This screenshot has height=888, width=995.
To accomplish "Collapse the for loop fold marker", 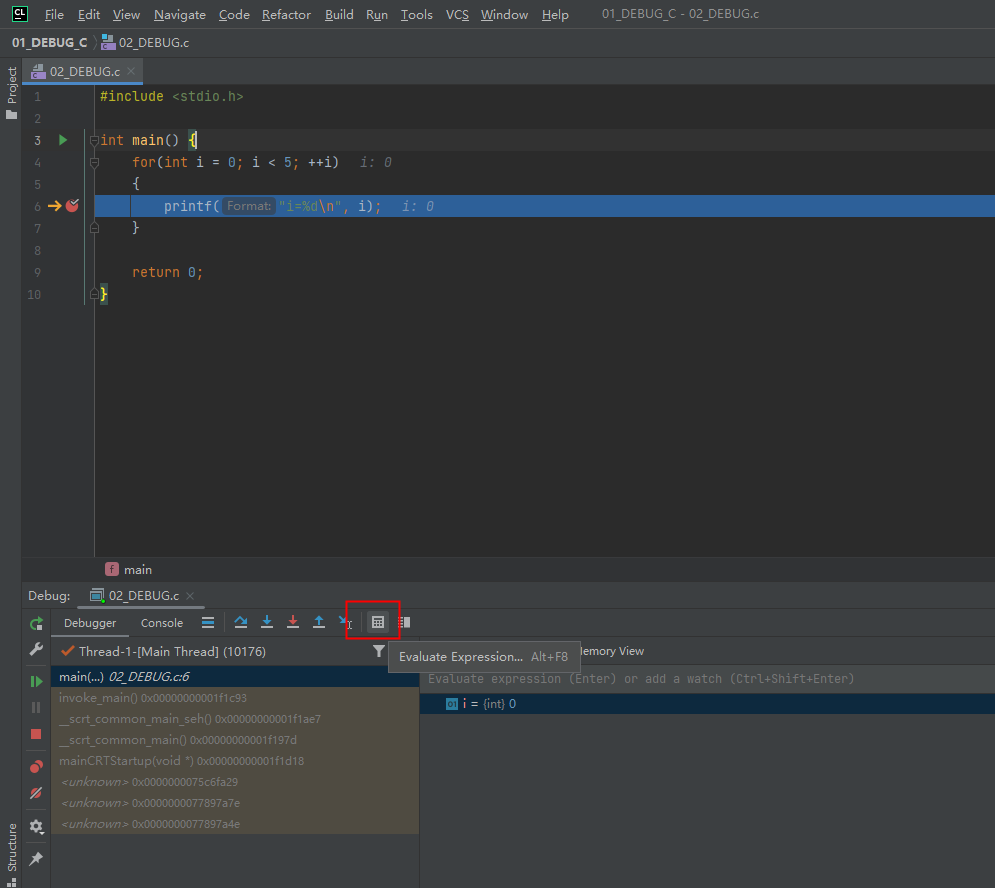I will tap(94, 162).
